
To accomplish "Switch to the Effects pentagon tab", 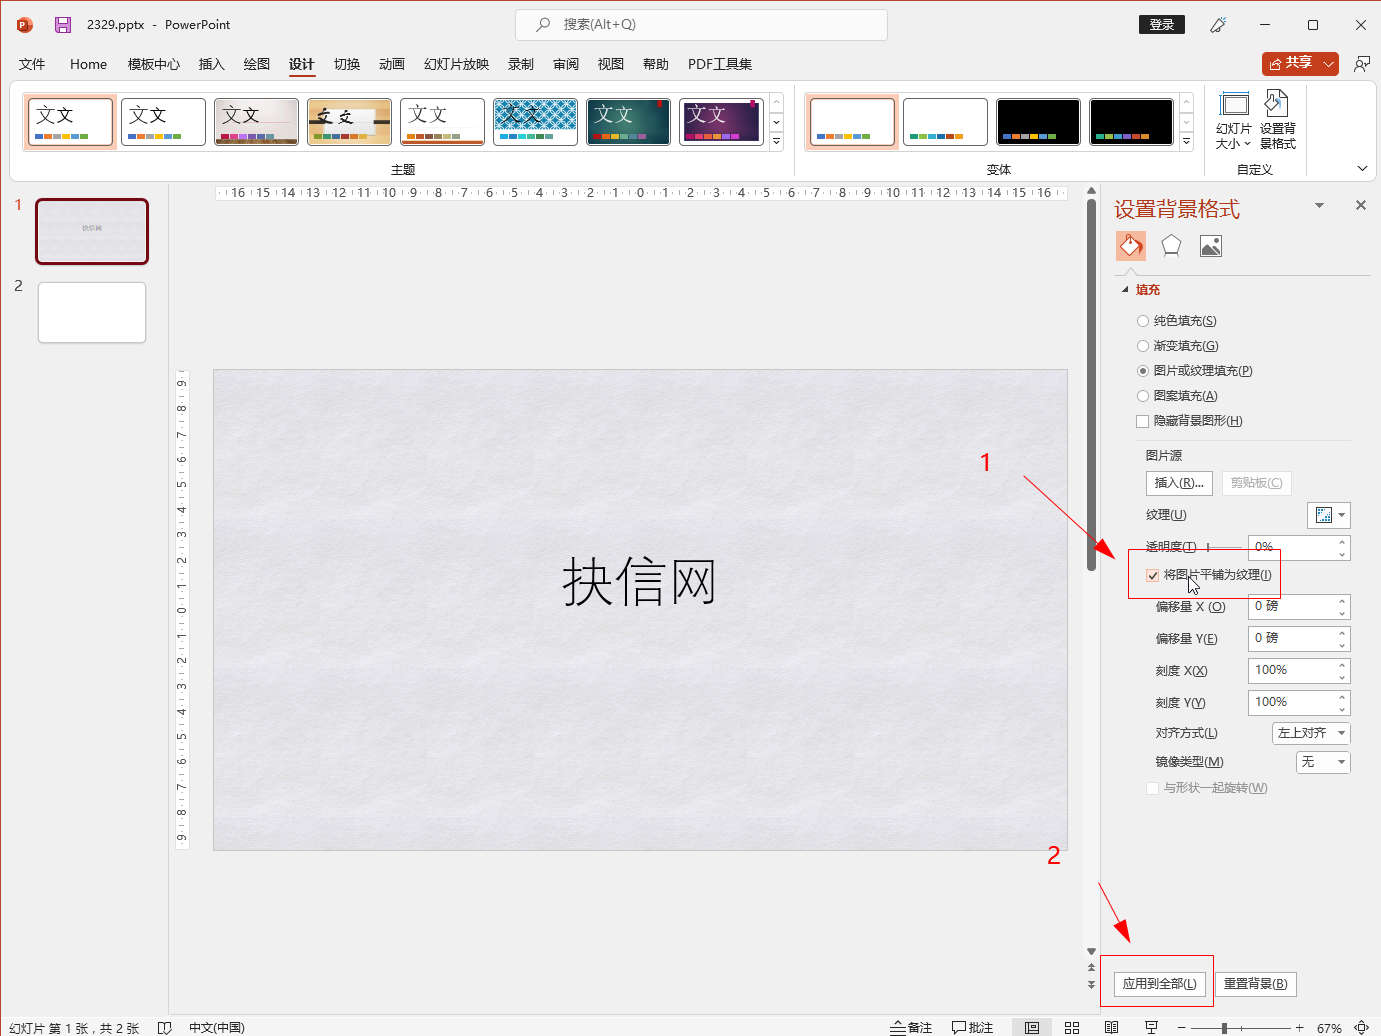I will (1171, 246).
